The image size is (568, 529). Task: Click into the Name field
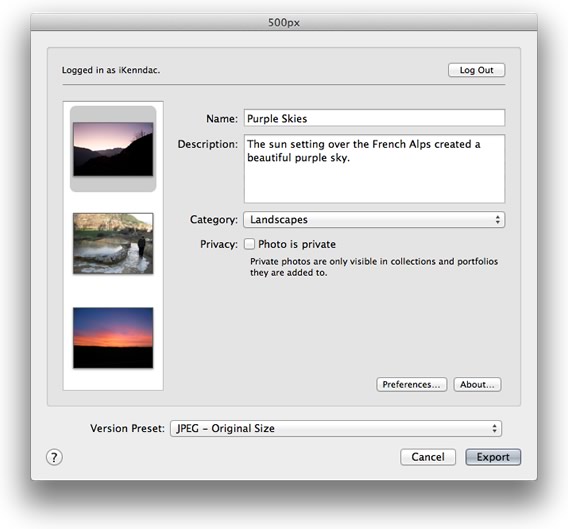(x=374, y=118)
